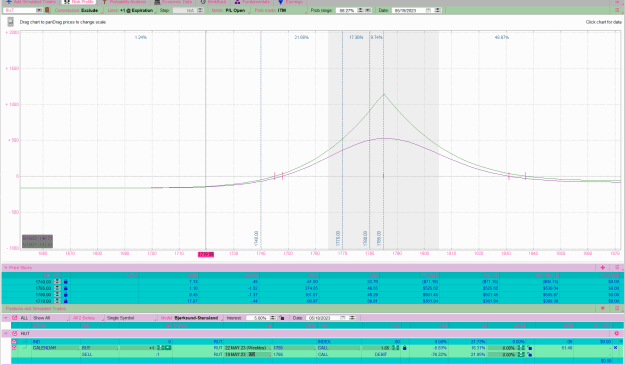Toggle the lock on the 1785.00 slice
Screen dimensions: 625x365
coord(65,288)
